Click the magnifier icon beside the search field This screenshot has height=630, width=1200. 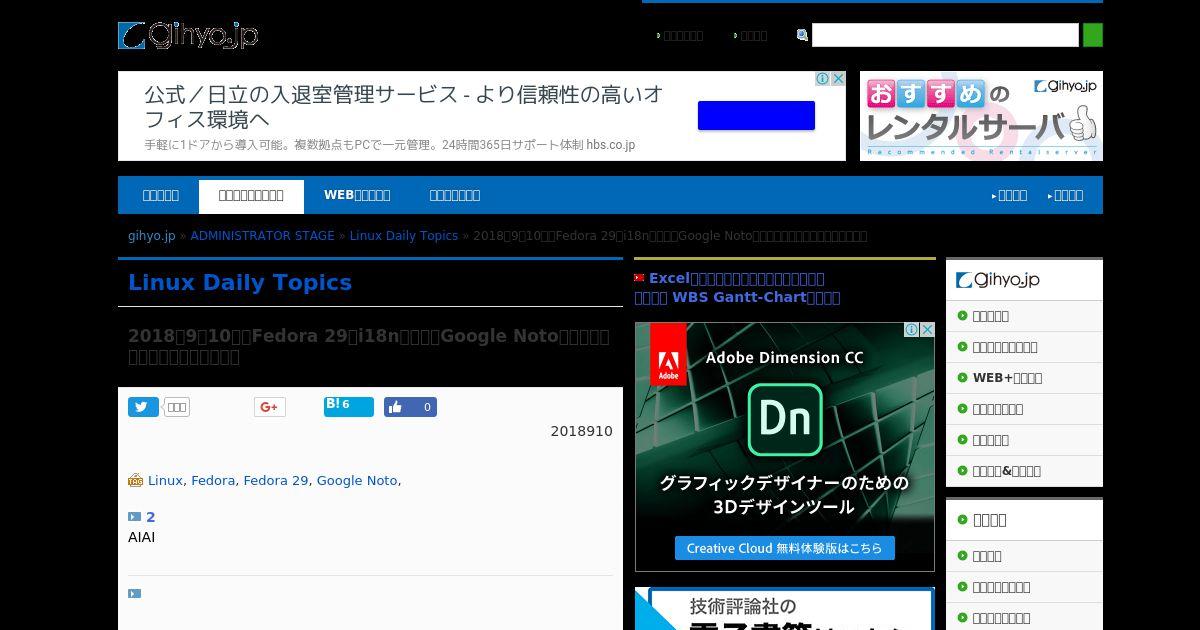(x=802, y=35)
